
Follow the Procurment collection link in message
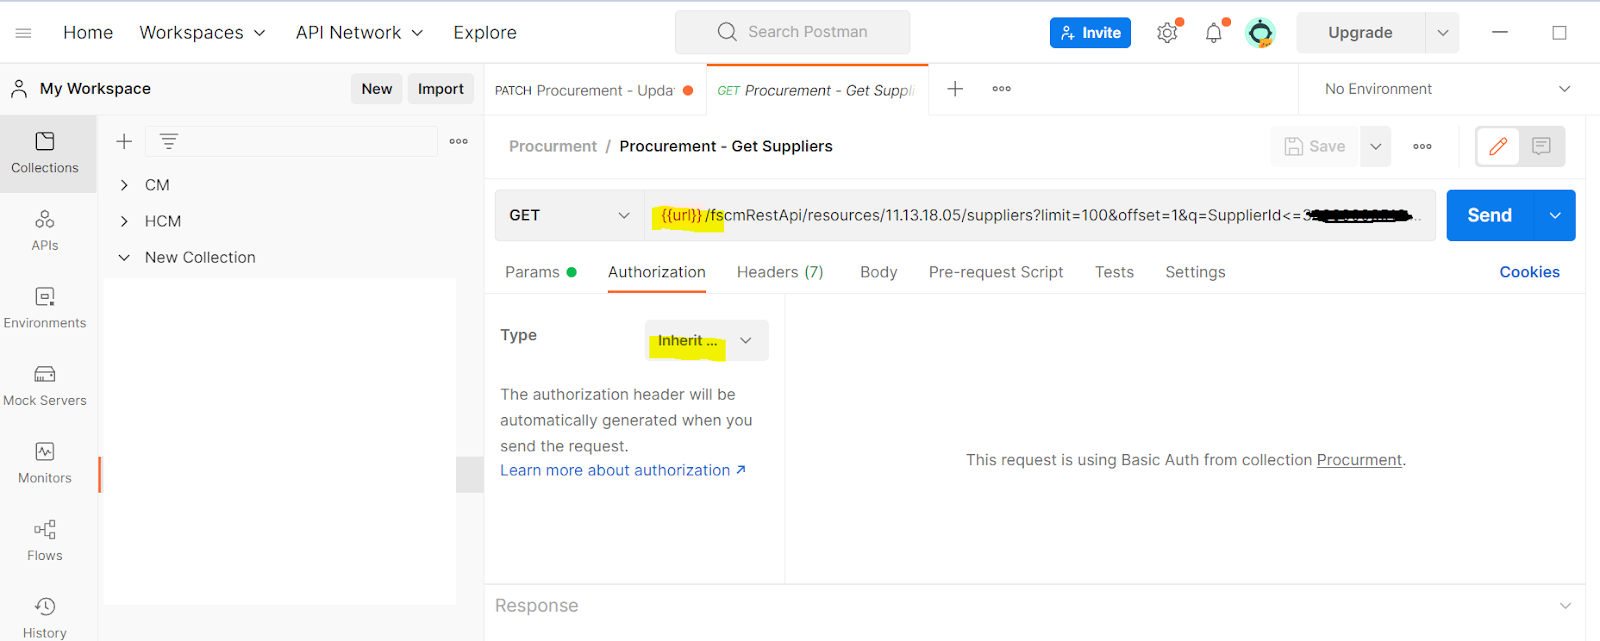click(1359, 460)
